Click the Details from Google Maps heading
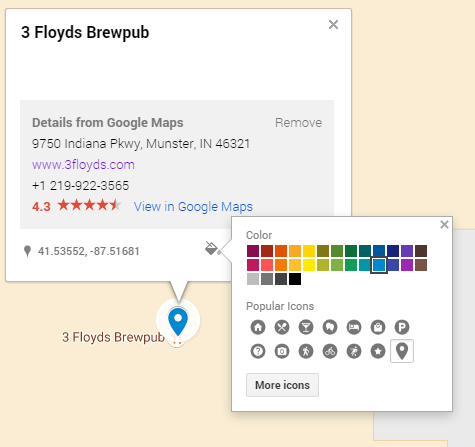475x447 pixels. 108,123
